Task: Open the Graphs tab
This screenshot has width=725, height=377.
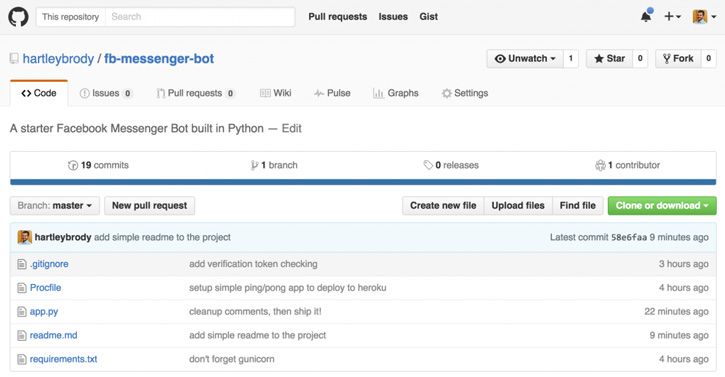Action: tap(396, 93)
